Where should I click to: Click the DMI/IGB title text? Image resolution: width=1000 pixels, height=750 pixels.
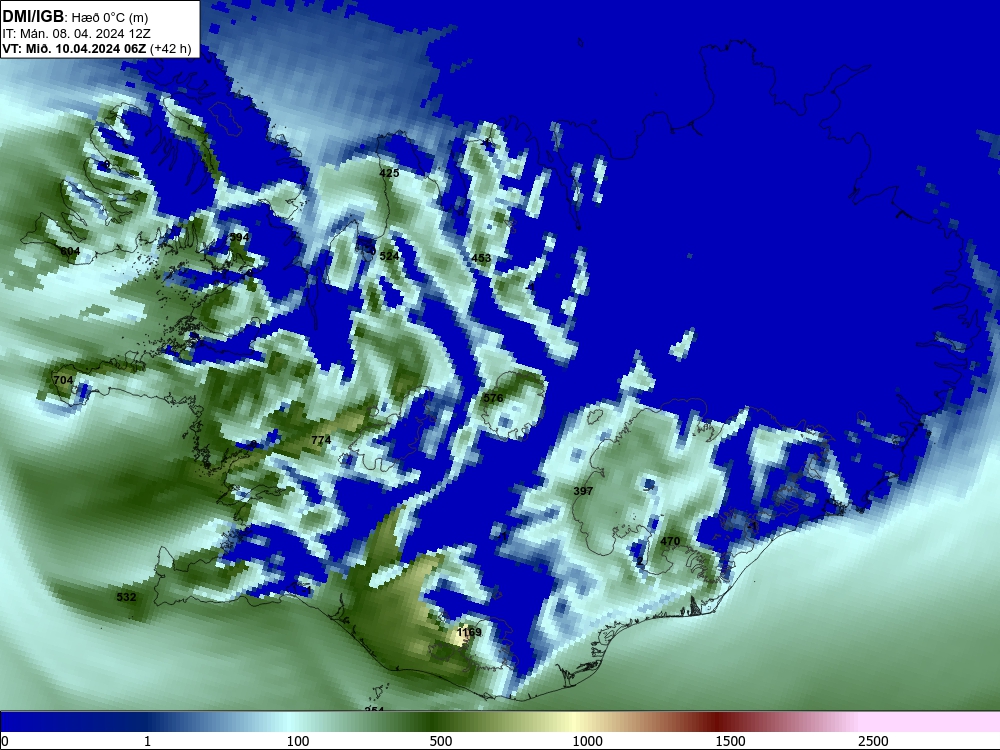click(x=33, y=17)
